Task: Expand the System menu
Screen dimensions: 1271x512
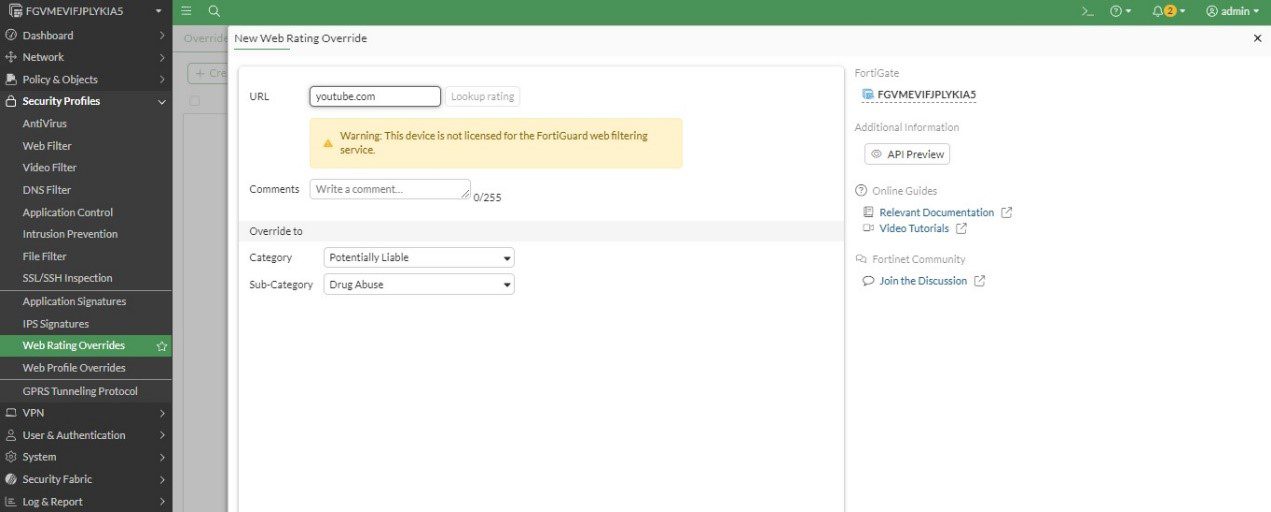Action: [86, 457]
